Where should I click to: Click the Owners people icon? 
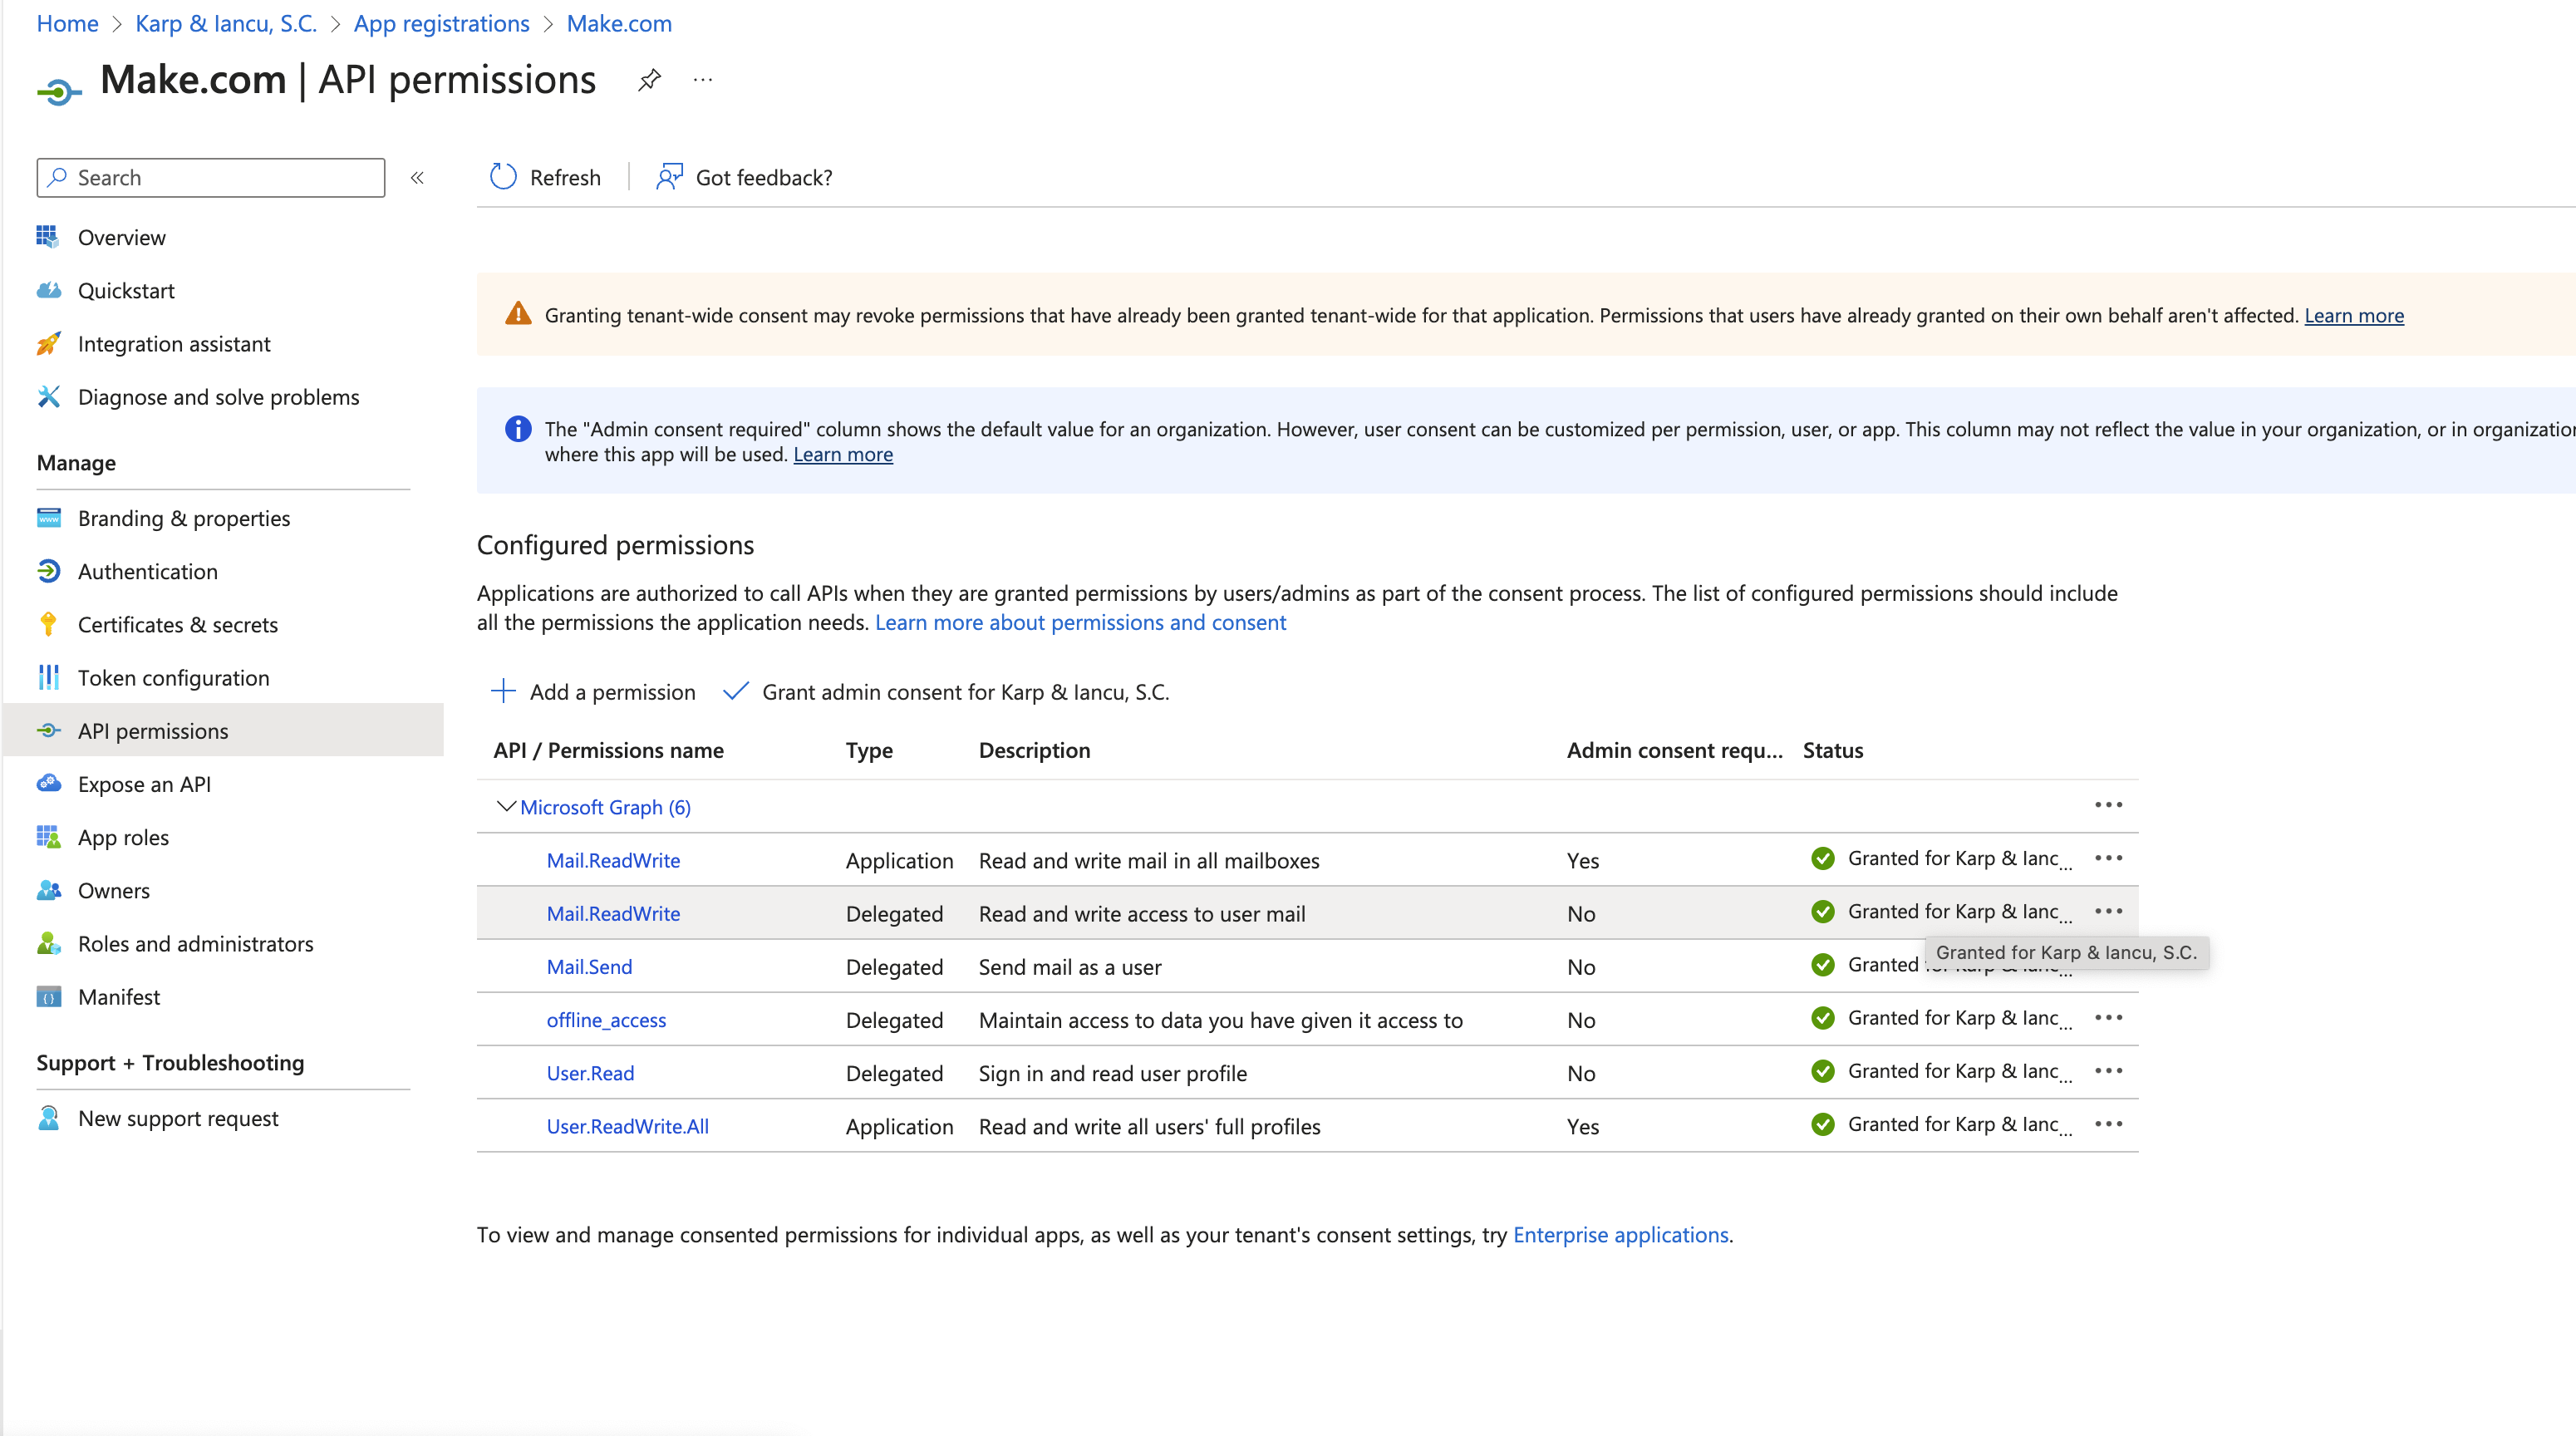coord(48,889)
